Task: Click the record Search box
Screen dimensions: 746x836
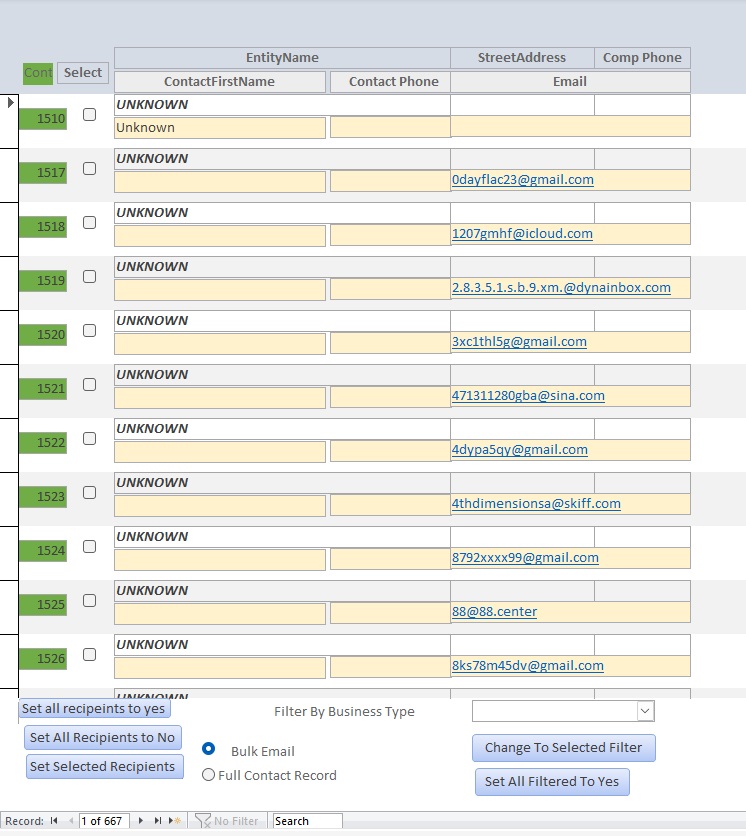Action: (308, 821)
